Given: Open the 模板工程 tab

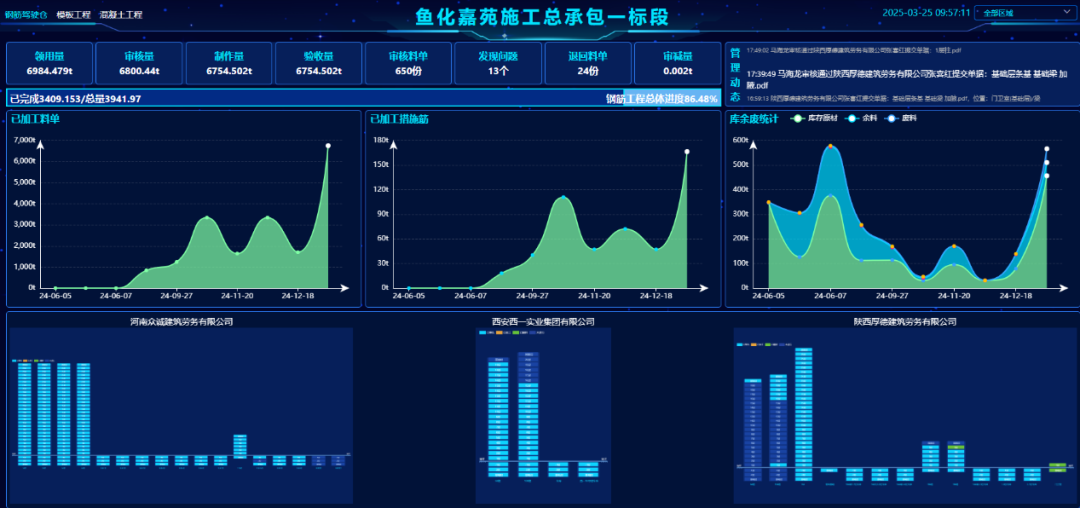Looking at the screenshot, I should [x=74, y=14].
